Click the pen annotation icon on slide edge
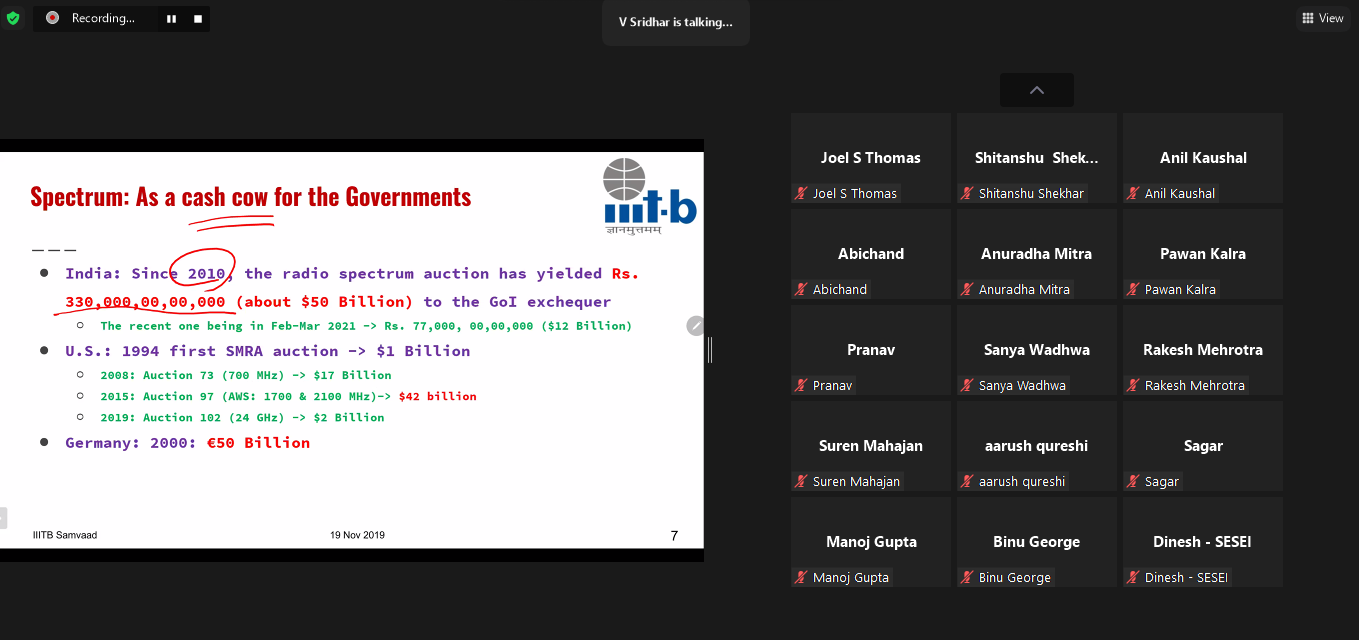This screenshot has height=640, width=1359. tap(695, 326)
